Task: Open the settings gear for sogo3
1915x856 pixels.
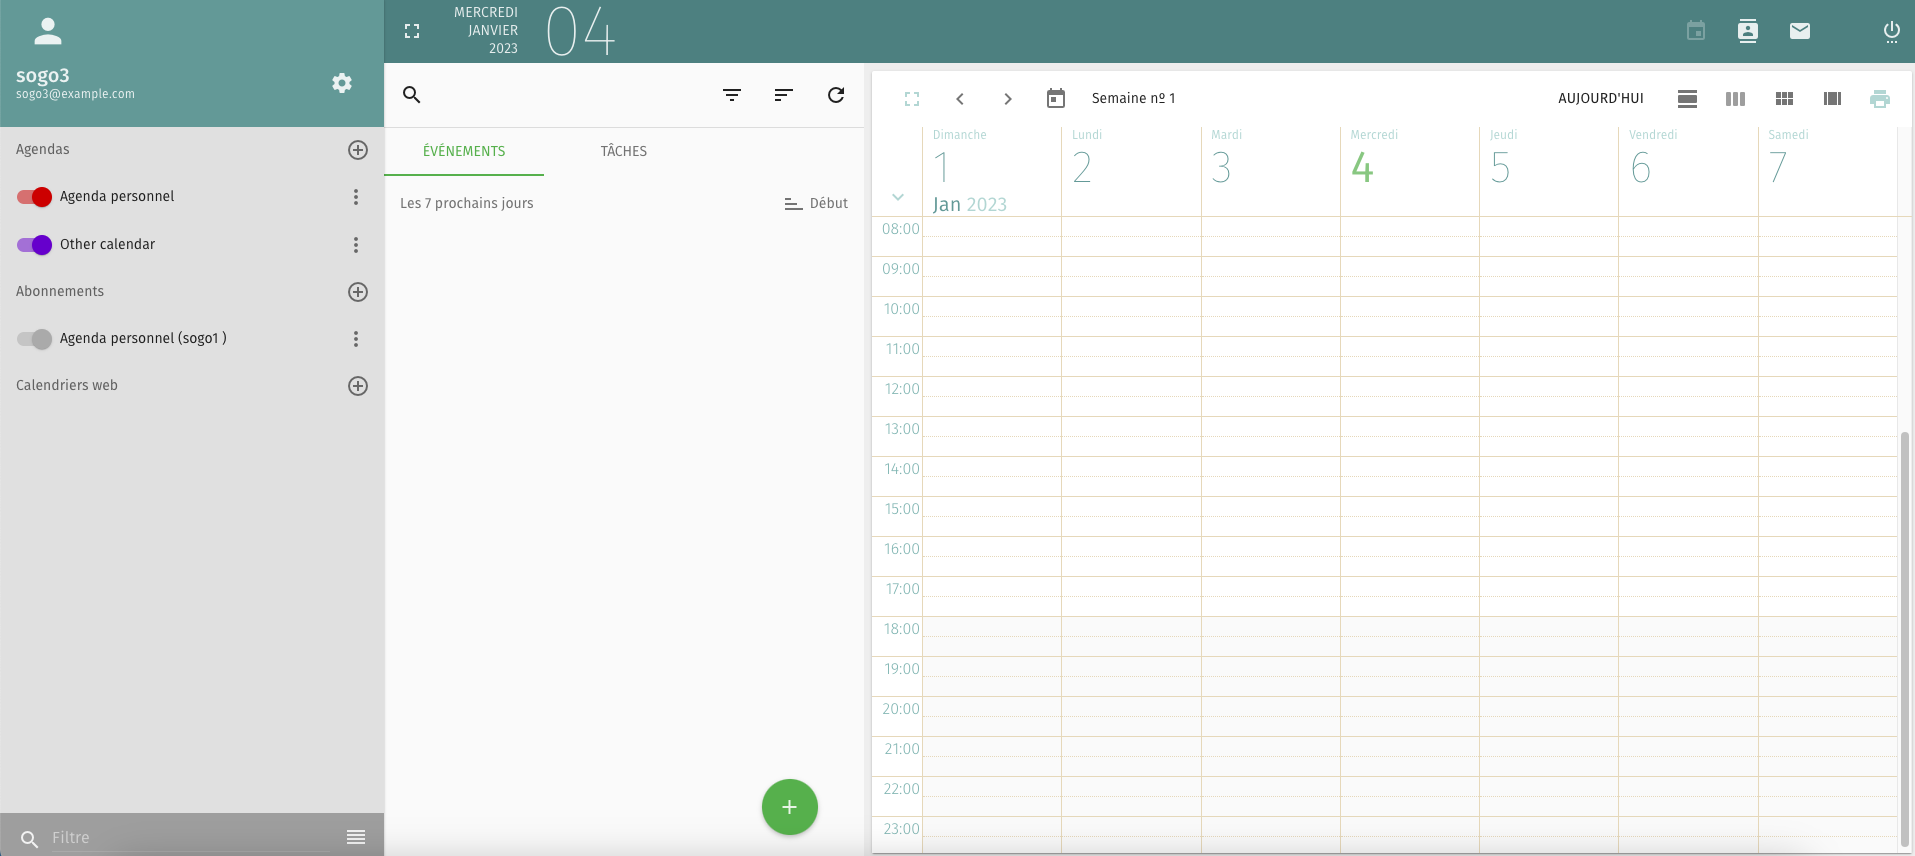Action: click(x=342, y=83)
